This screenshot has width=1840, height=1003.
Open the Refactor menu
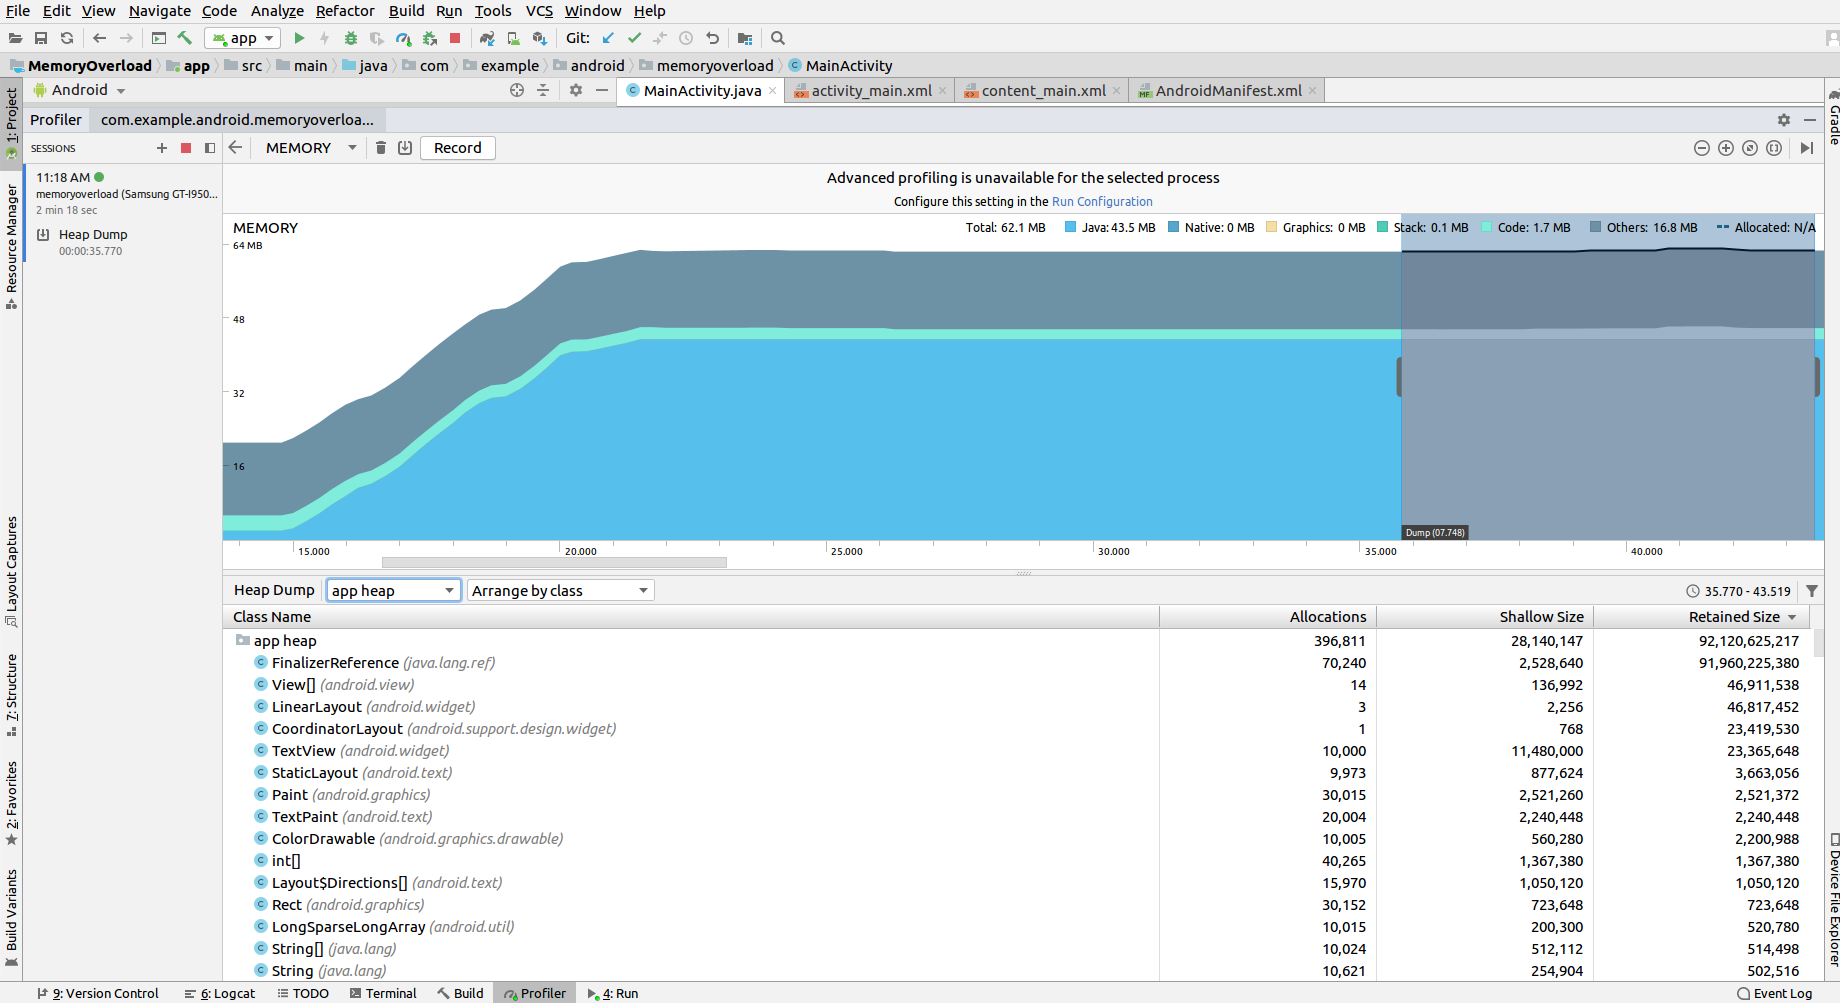click(345, 11)
